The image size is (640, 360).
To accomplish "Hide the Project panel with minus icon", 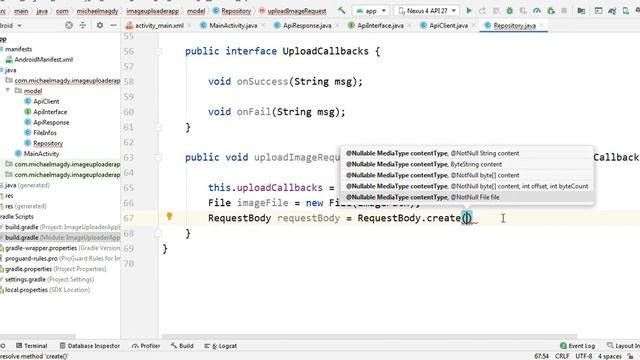I will coord(113,25).
